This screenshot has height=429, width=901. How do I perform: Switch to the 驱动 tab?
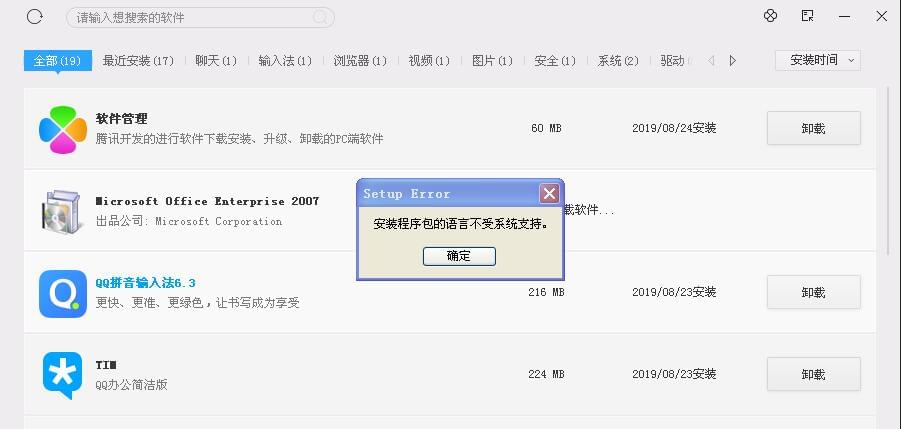673,60
